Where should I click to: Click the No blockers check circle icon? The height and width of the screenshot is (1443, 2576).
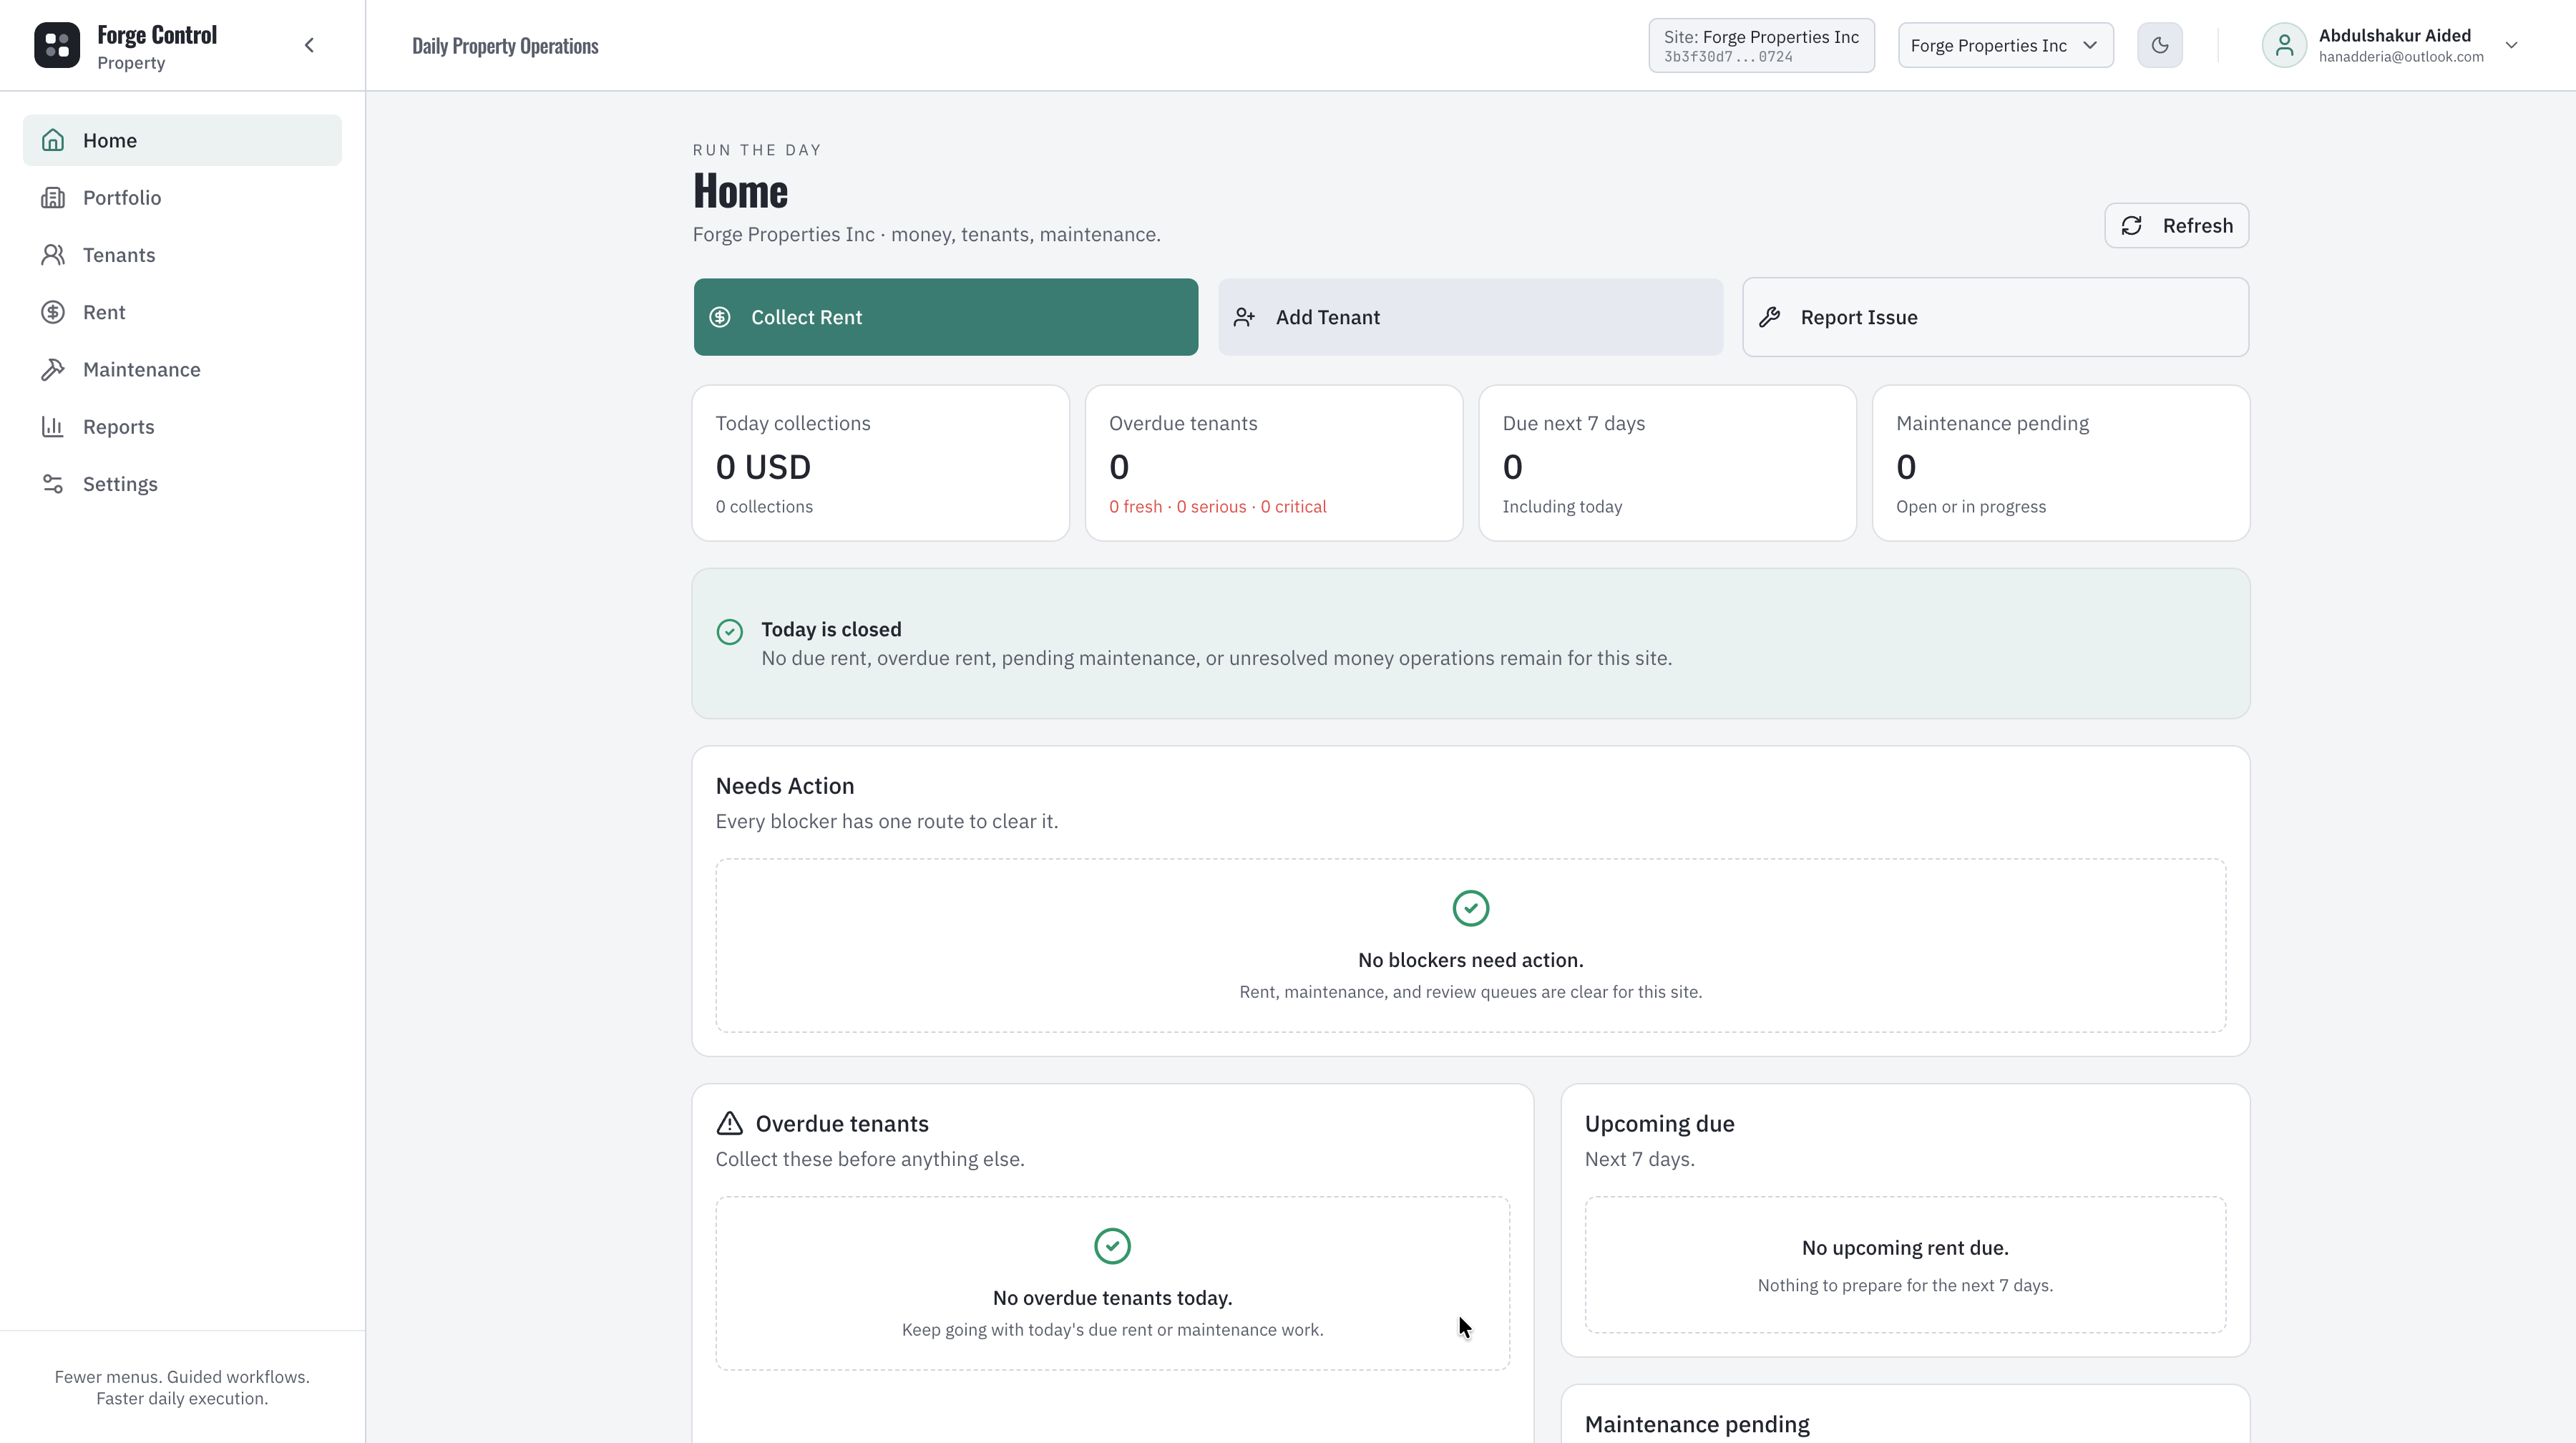[x=1470, y=909]
